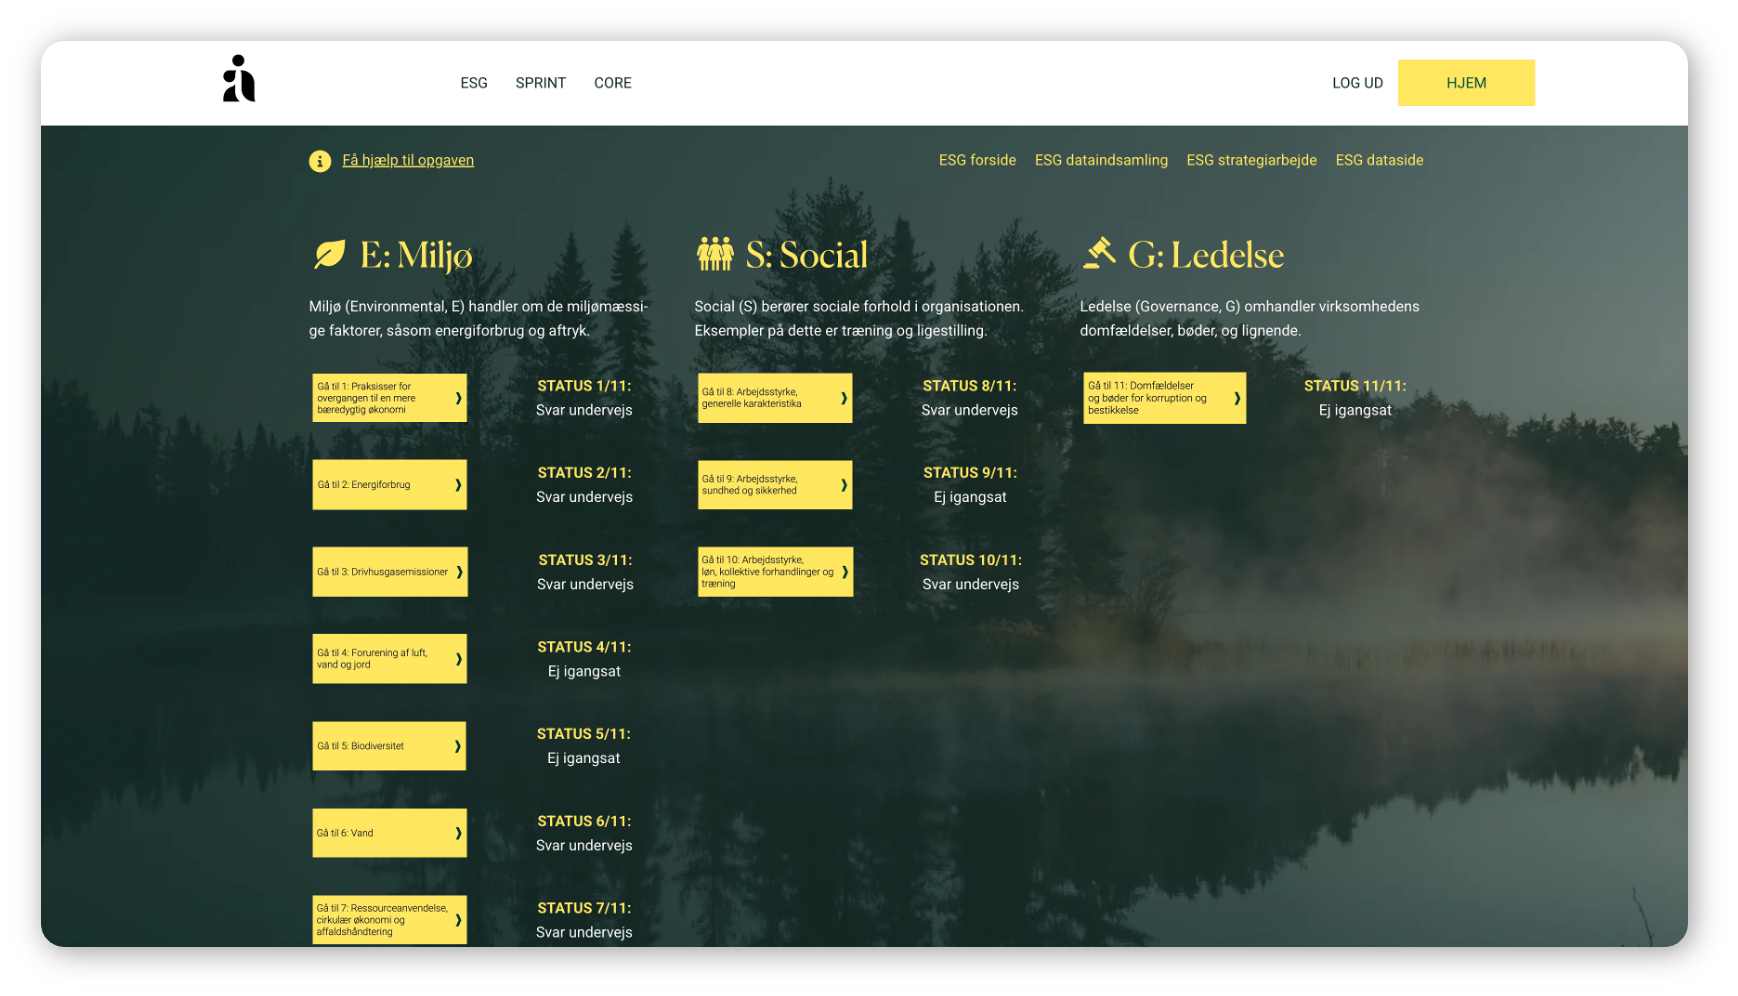Viewport: 1738px width, 996px height.
Task: Click the info icon beside help link
Action: pos(320,161)
